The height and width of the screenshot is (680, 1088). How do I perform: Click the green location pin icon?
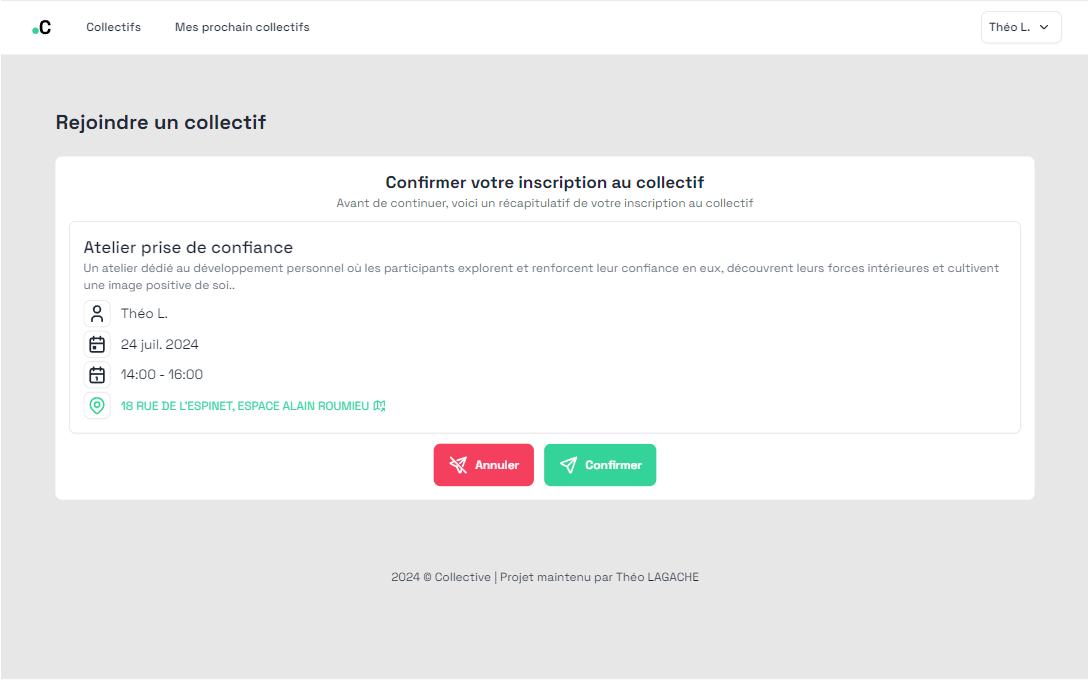coord(97,405)
